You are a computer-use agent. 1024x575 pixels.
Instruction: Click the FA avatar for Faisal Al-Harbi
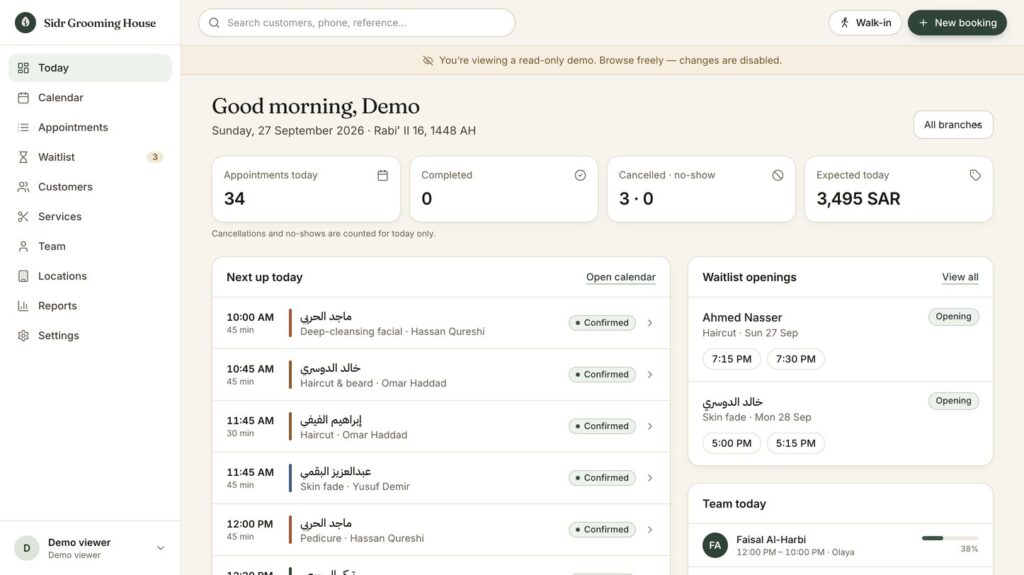[715, 546]
